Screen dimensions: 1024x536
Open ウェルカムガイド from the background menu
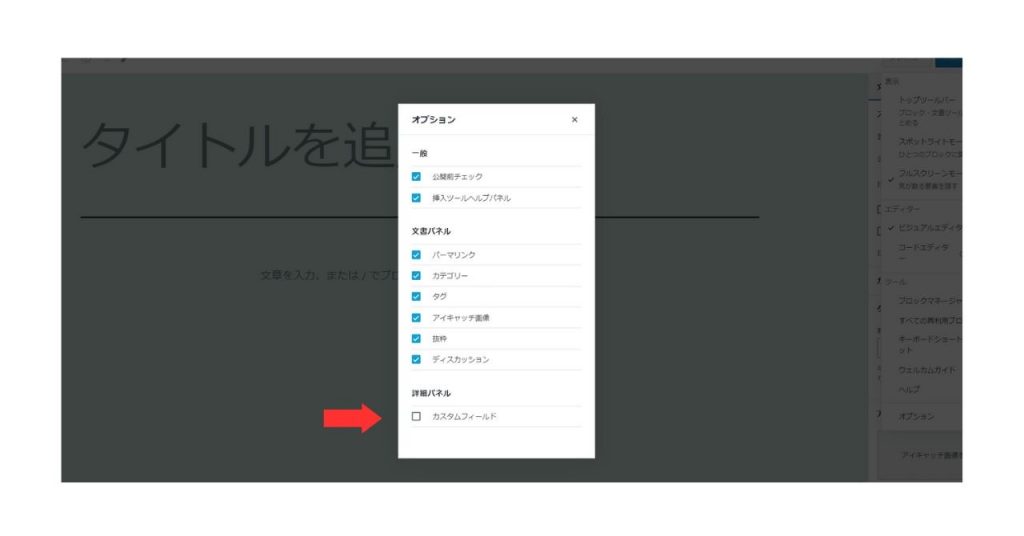pyautogui.click(x=926, y=370)
